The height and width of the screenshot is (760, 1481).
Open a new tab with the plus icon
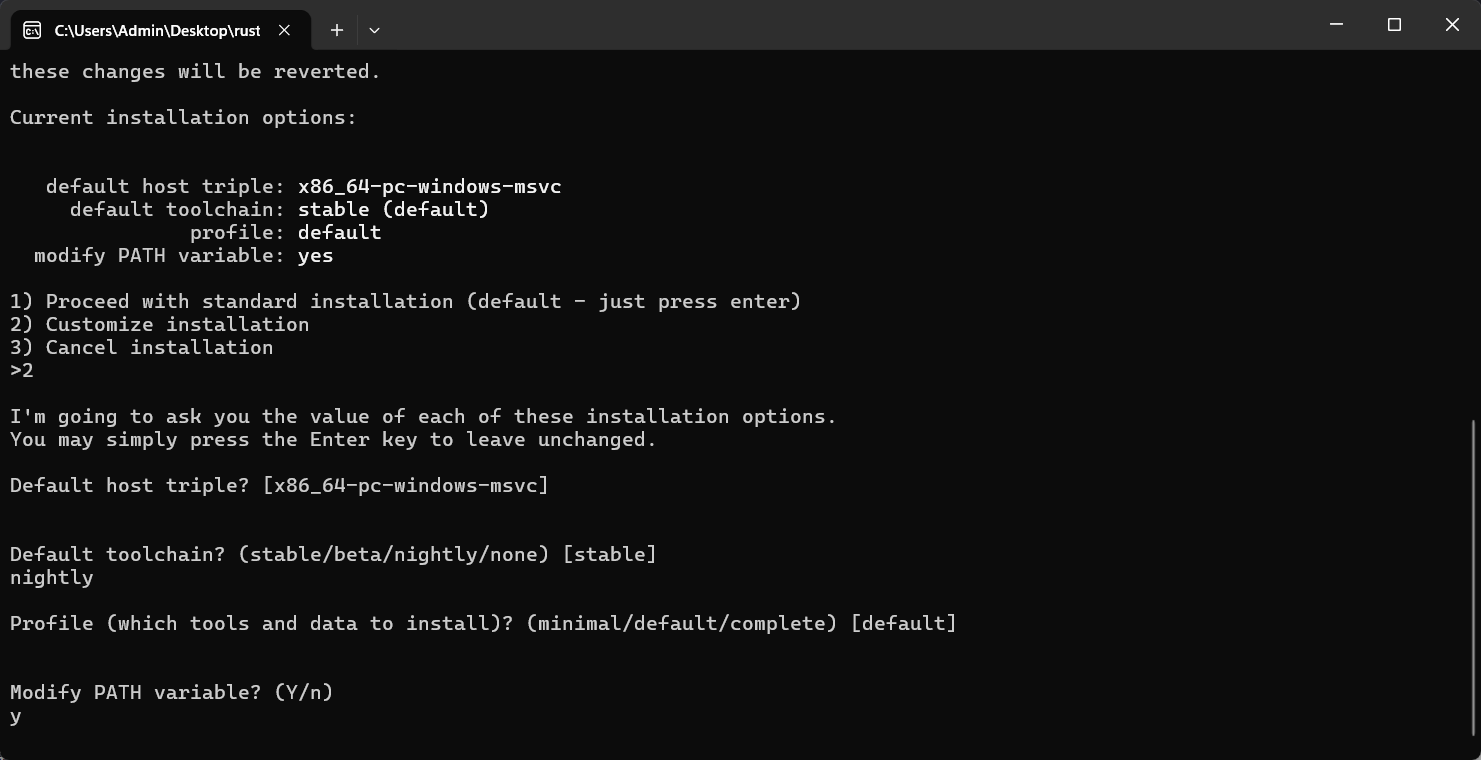337,30
